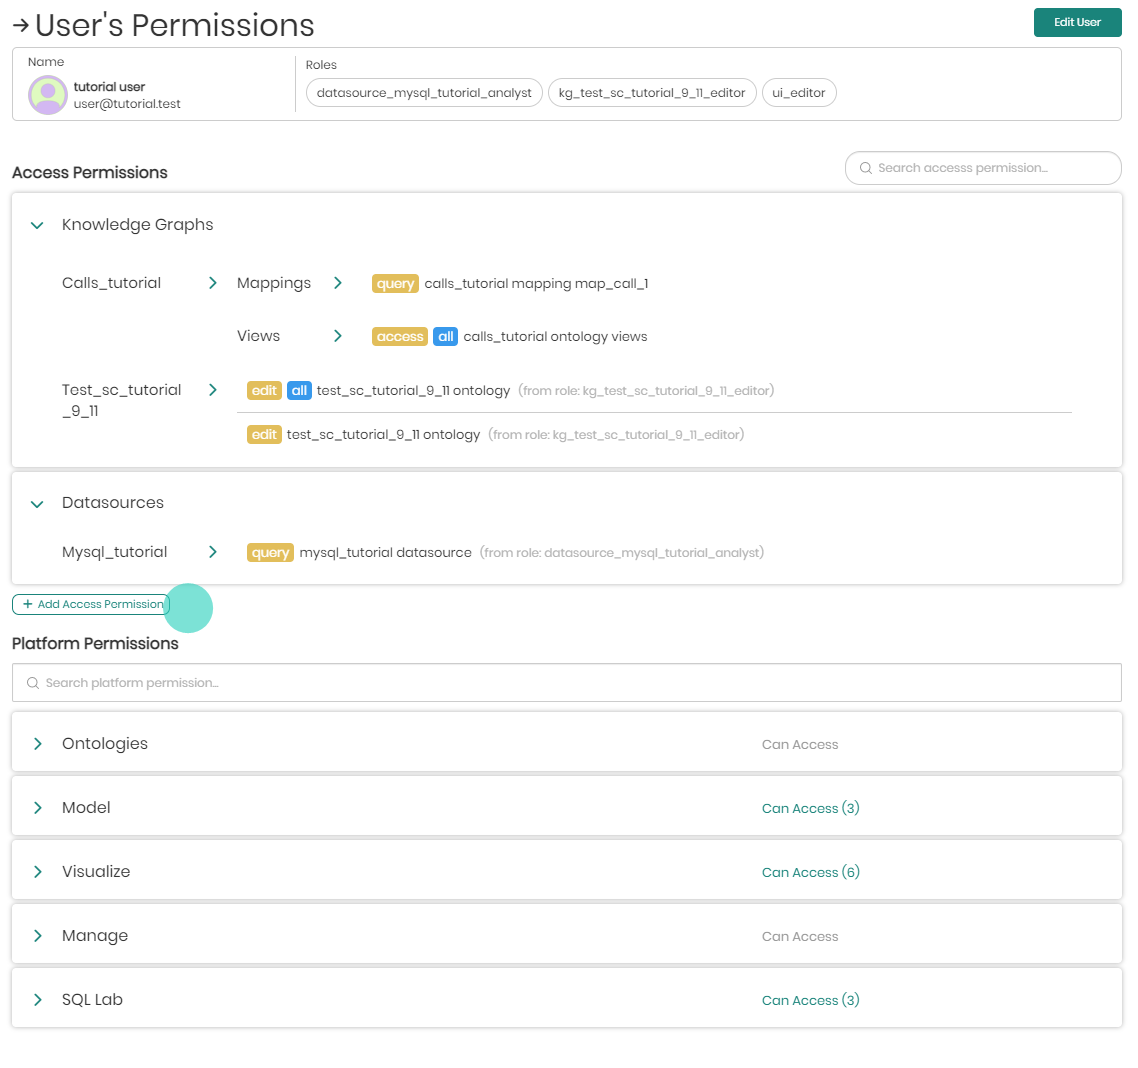Click the Edit User button
Viewport: 1138px width, 1068px height.
tap(1077, 22)
